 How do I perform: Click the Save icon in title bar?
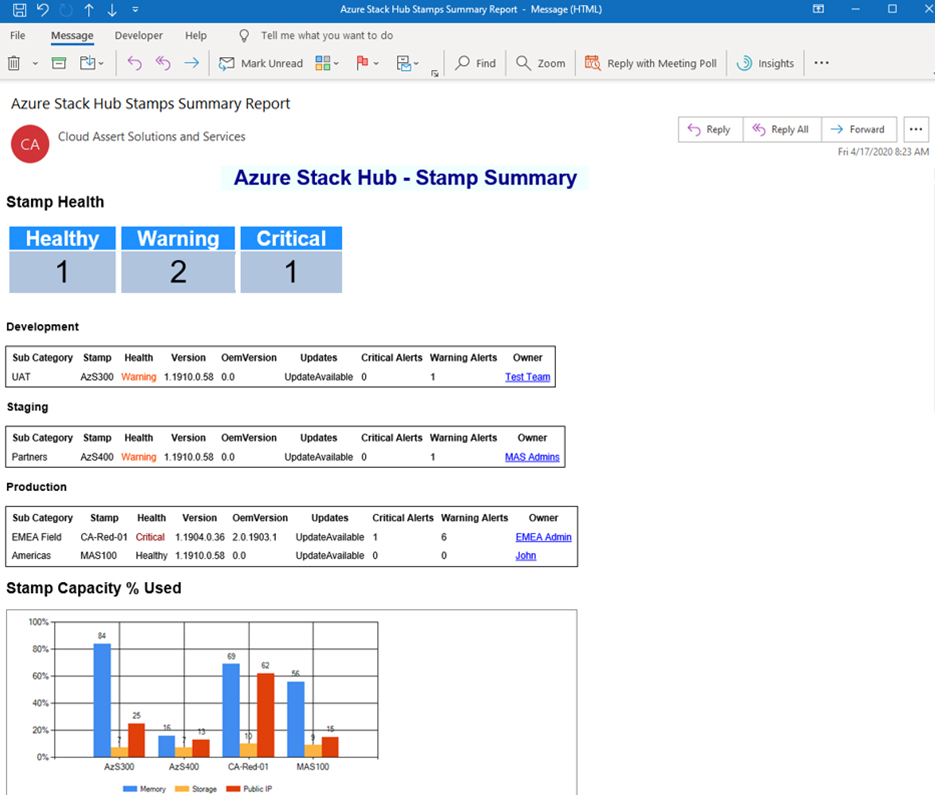[19, 10]
